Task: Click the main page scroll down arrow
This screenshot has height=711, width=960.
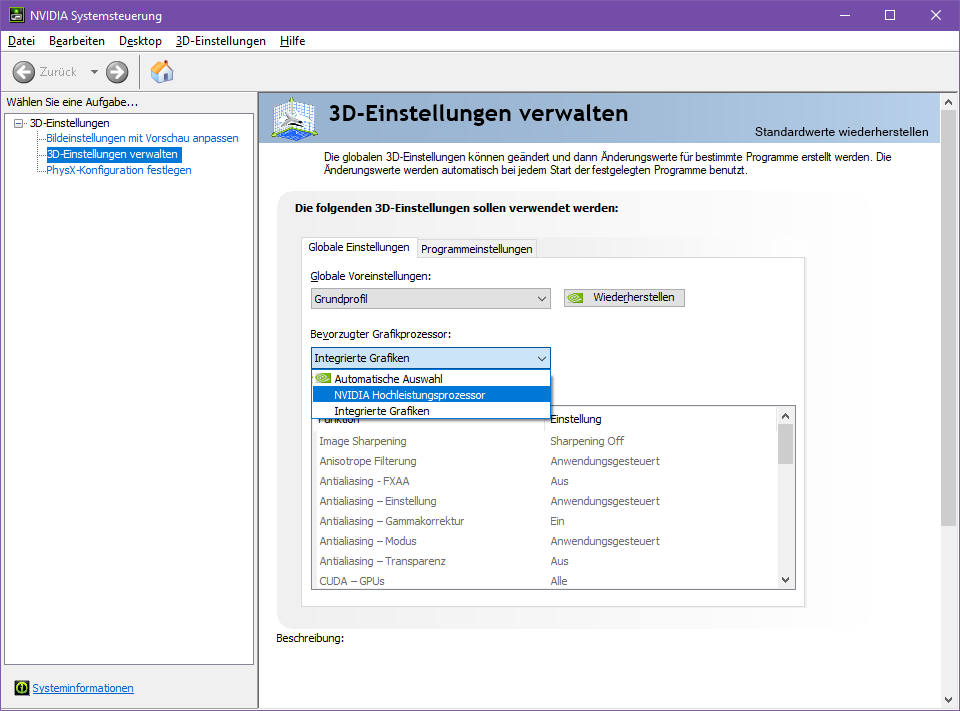Action: point(948,699)
